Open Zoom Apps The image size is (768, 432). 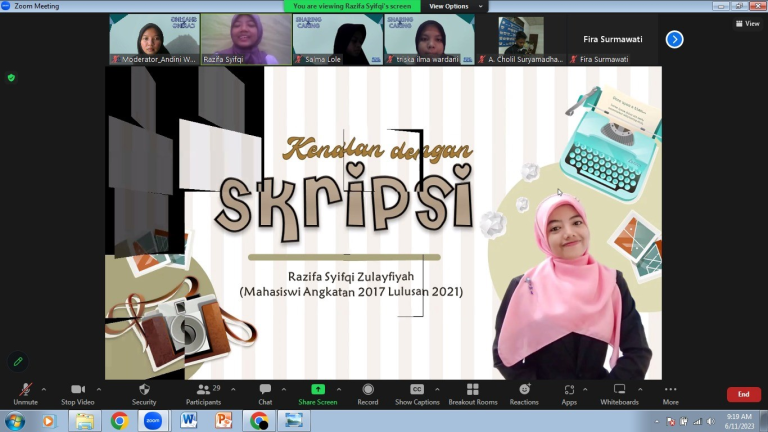pos(569,391)
